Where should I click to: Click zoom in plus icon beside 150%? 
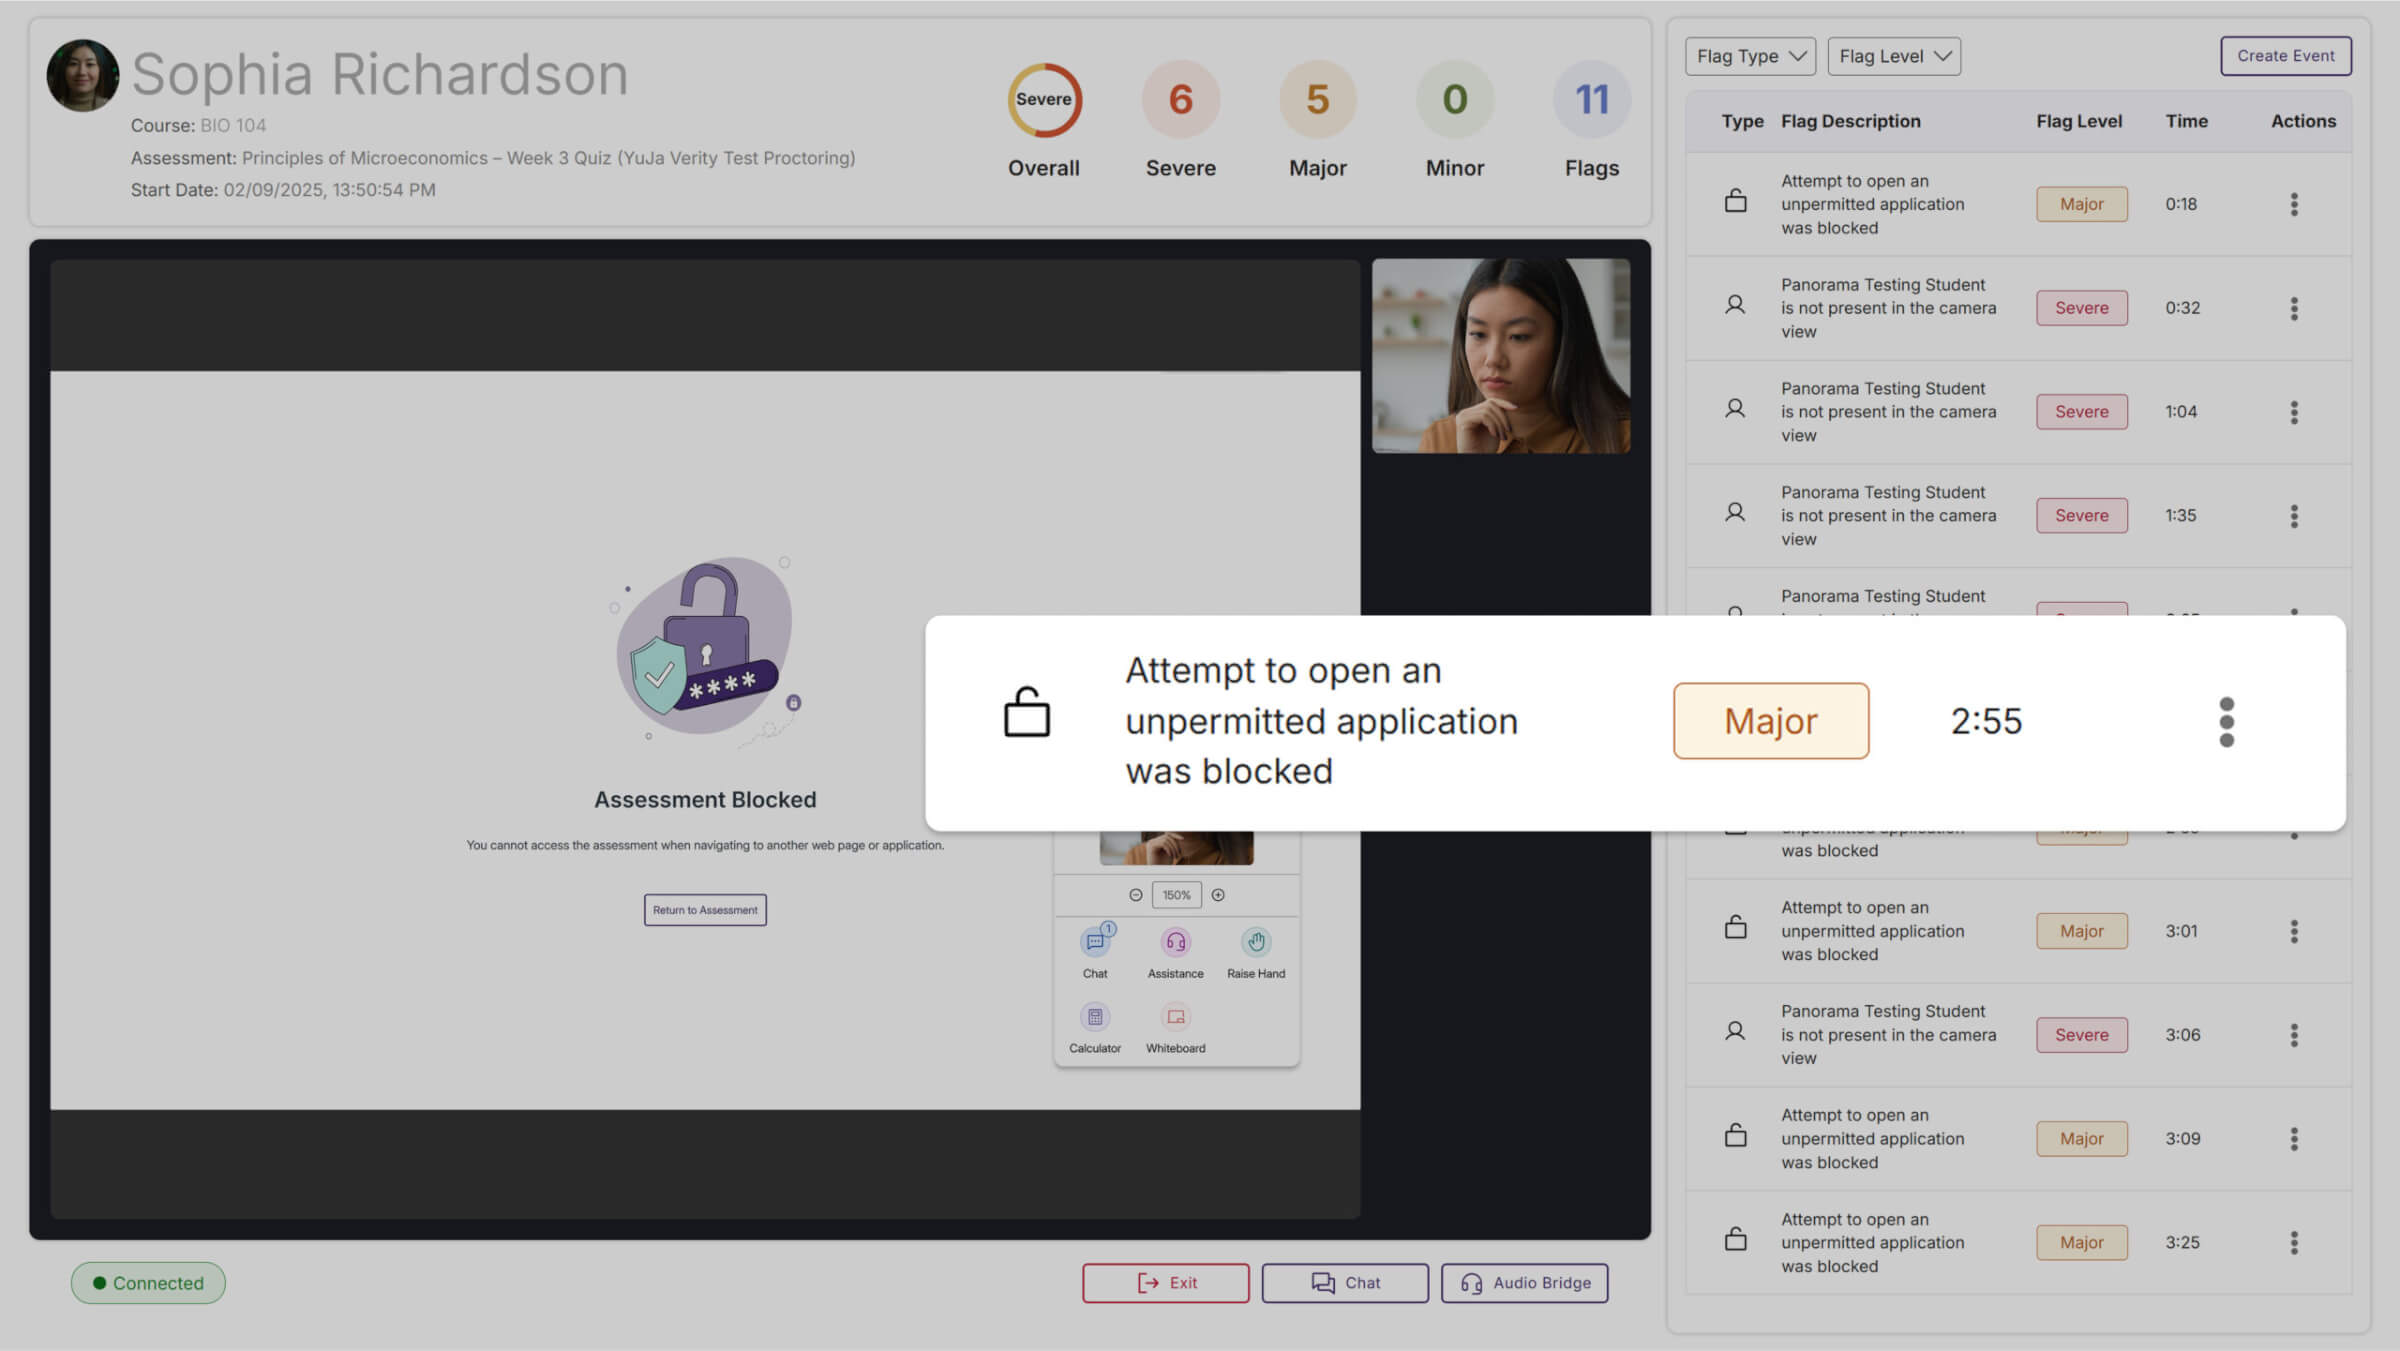coord(1218,895)
